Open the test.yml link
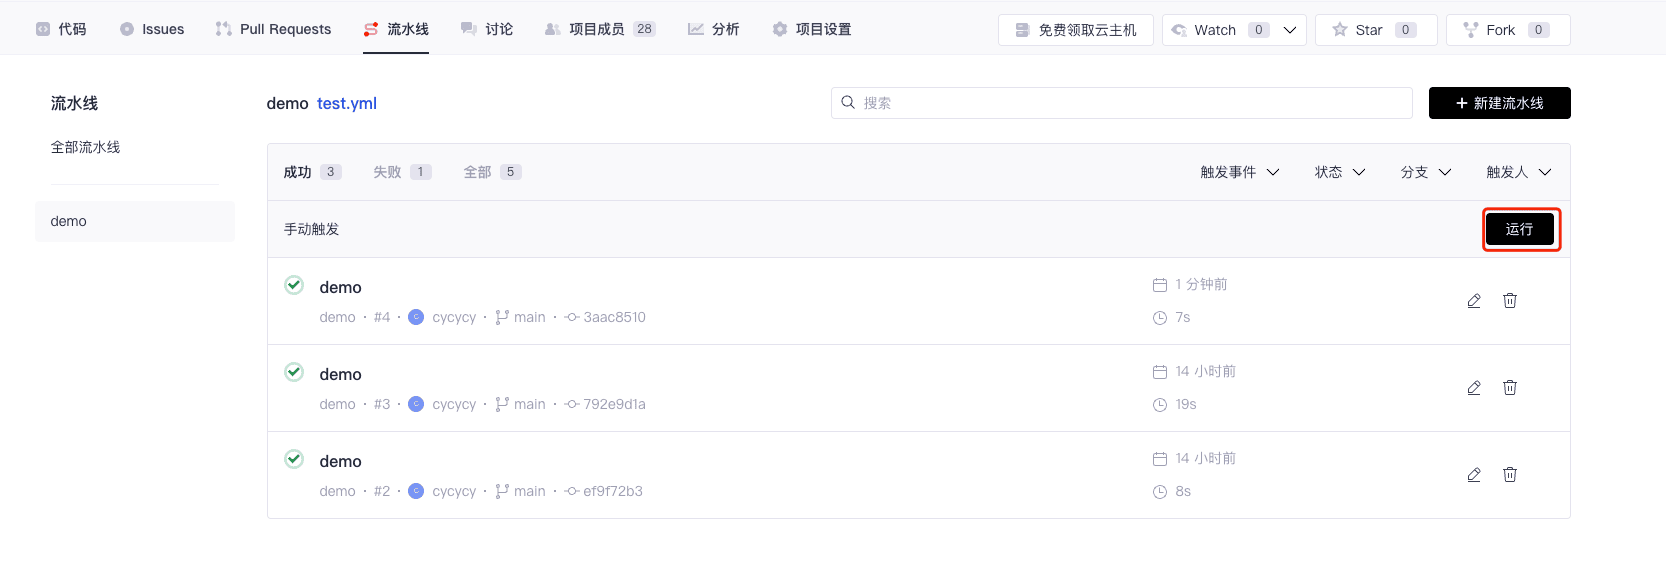The height and width of the screenshot is (572, 1666). [x=346, y=103]
